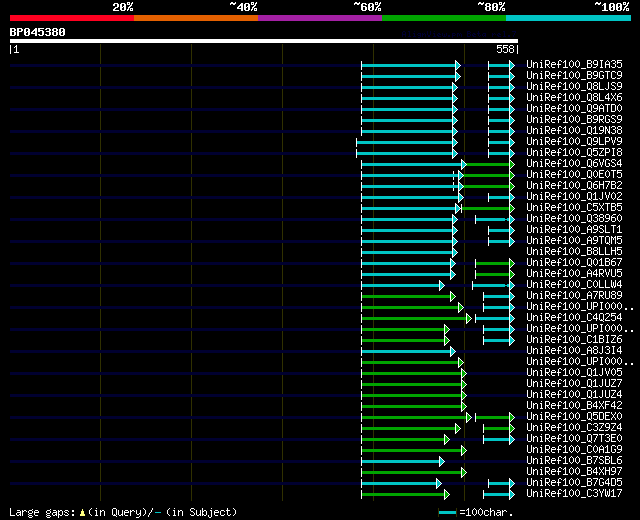
Task: Click the 100char scale bar legend
Action: click(x=447, y=513)
